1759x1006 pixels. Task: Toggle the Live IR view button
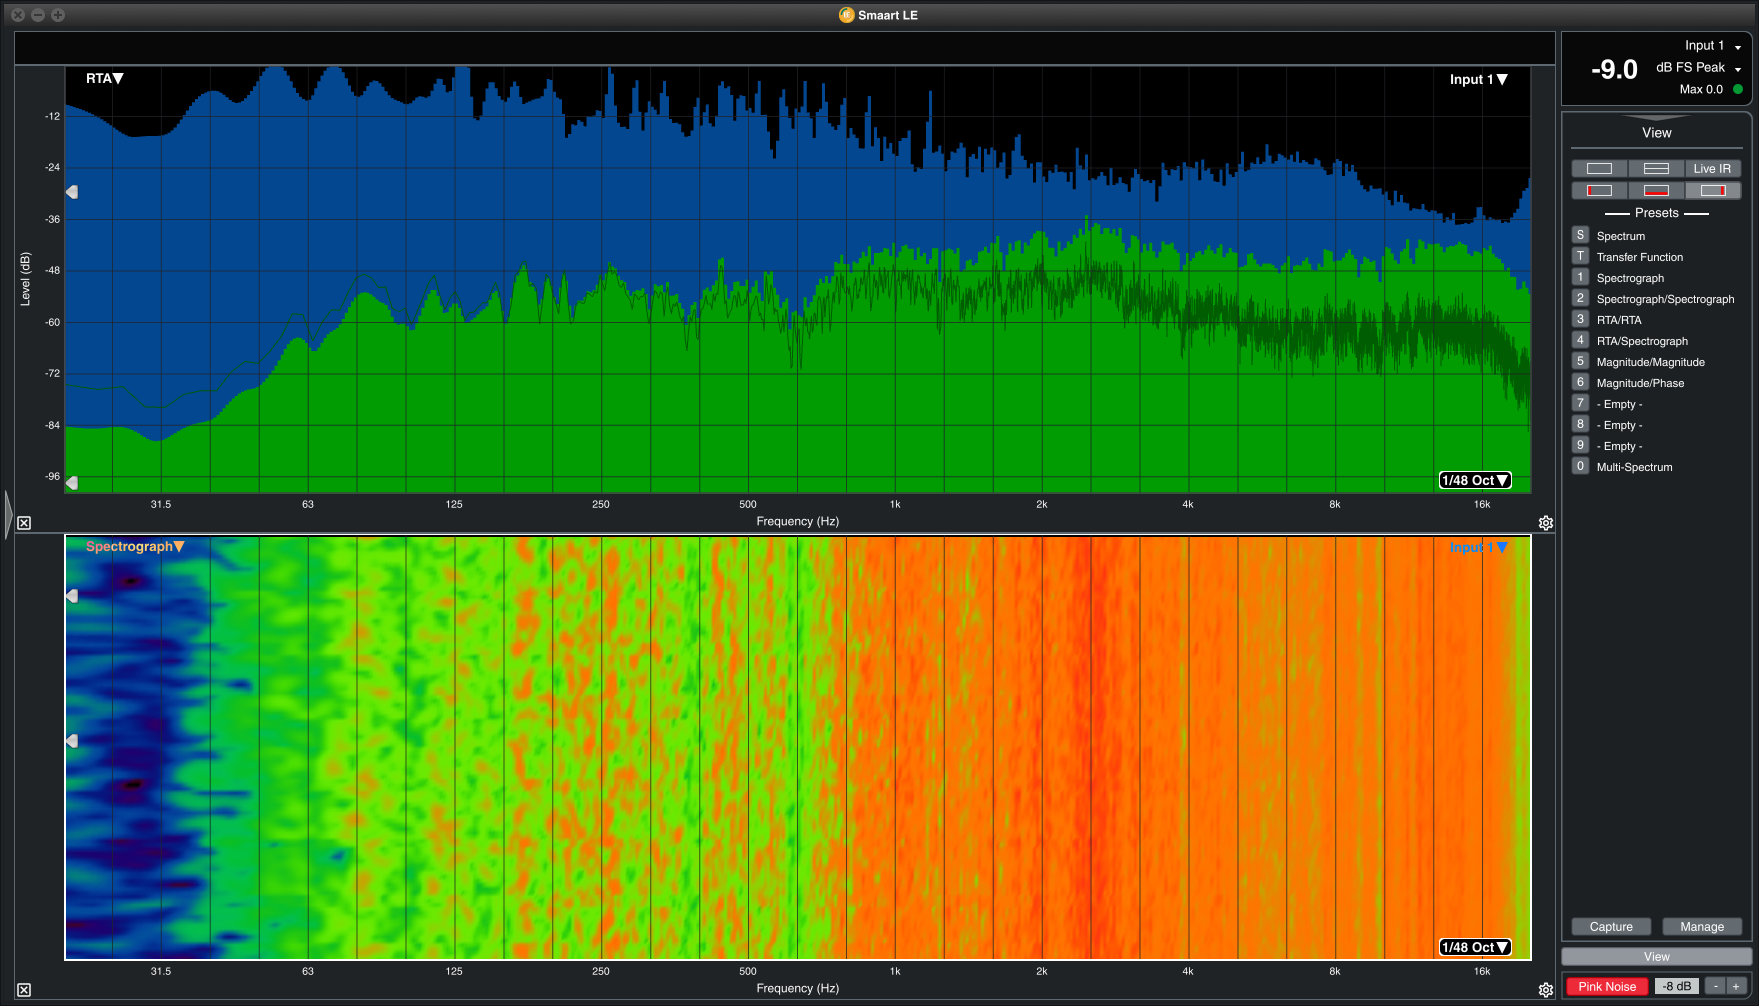pos(1713,169)
